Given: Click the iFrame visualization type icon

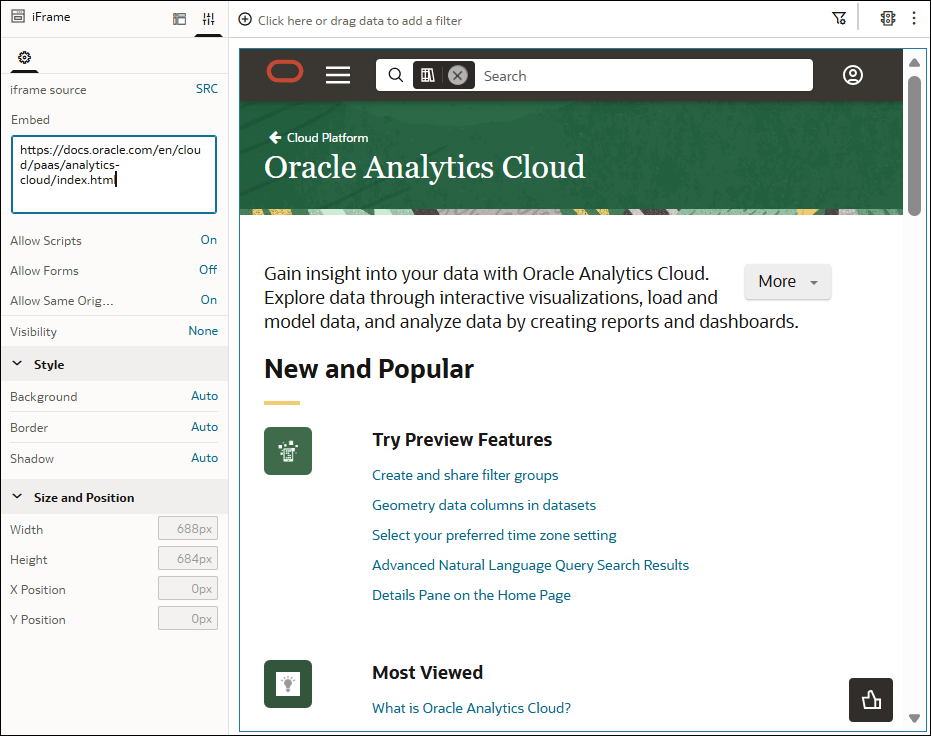Looking at the screenshot, I should pyautogui.click(x=18, y=16).
